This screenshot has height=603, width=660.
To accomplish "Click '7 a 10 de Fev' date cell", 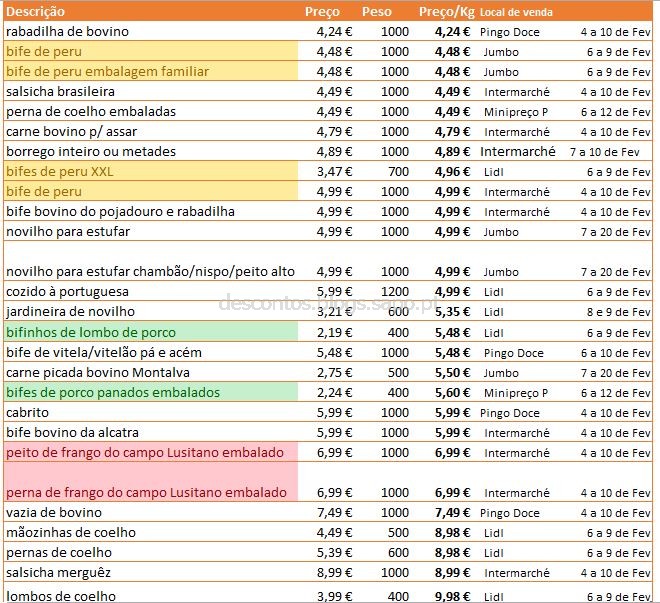I will (604, 152).
